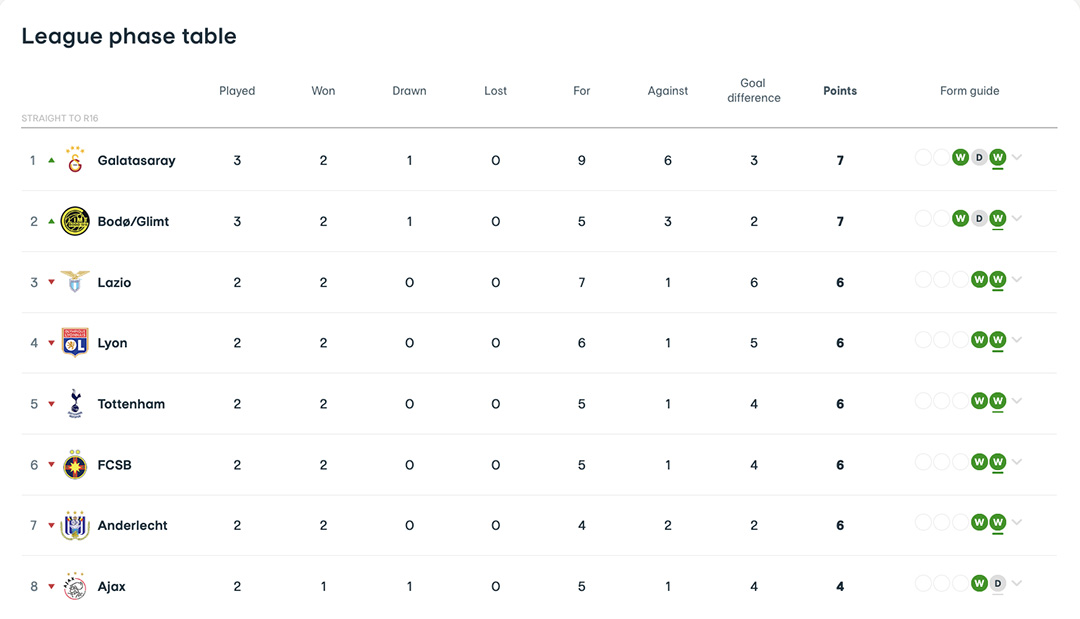Viewport: 1080px width, 619px height.
Task: Click the Galatasaray club crest
Action: (75, 160)
